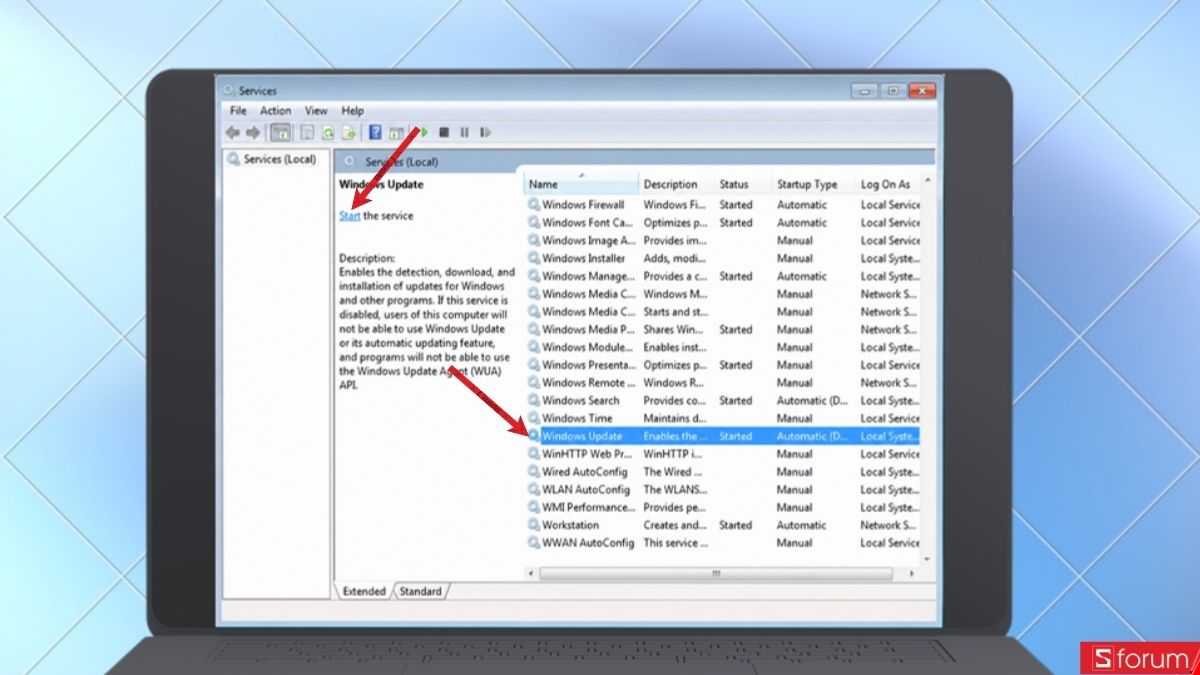Click the toolbar Forward arrow
The height and width of the screenshot is (675, 1200).
point(252,132)
